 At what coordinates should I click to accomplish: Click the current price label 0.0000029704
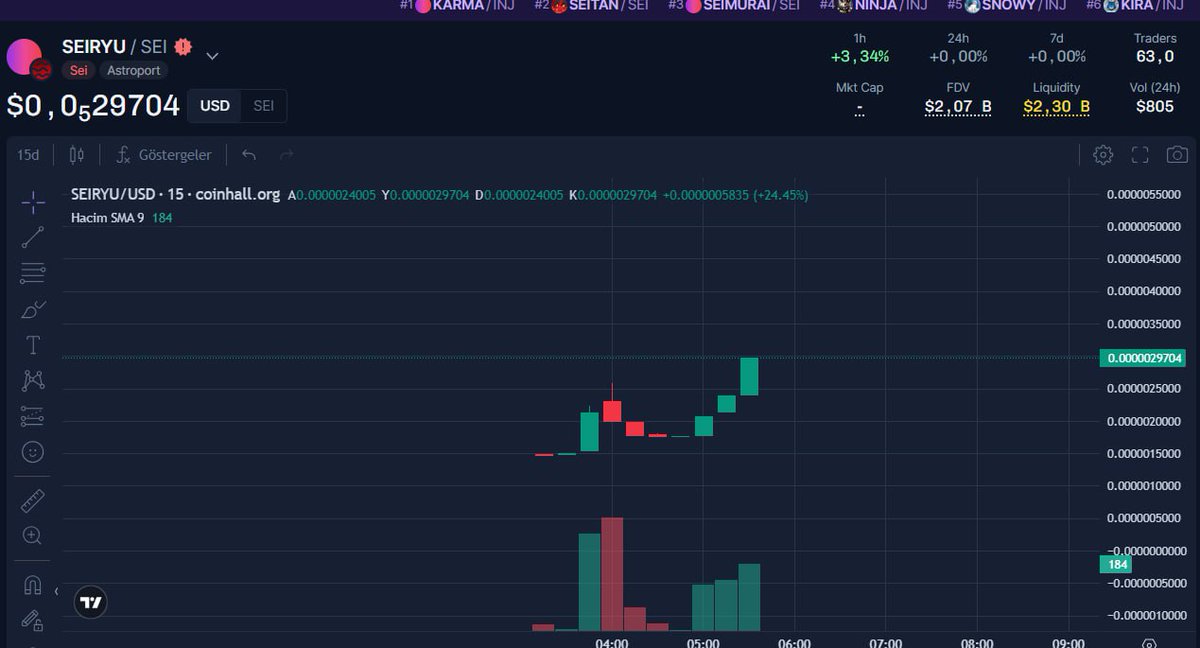tap(1144, 358)
